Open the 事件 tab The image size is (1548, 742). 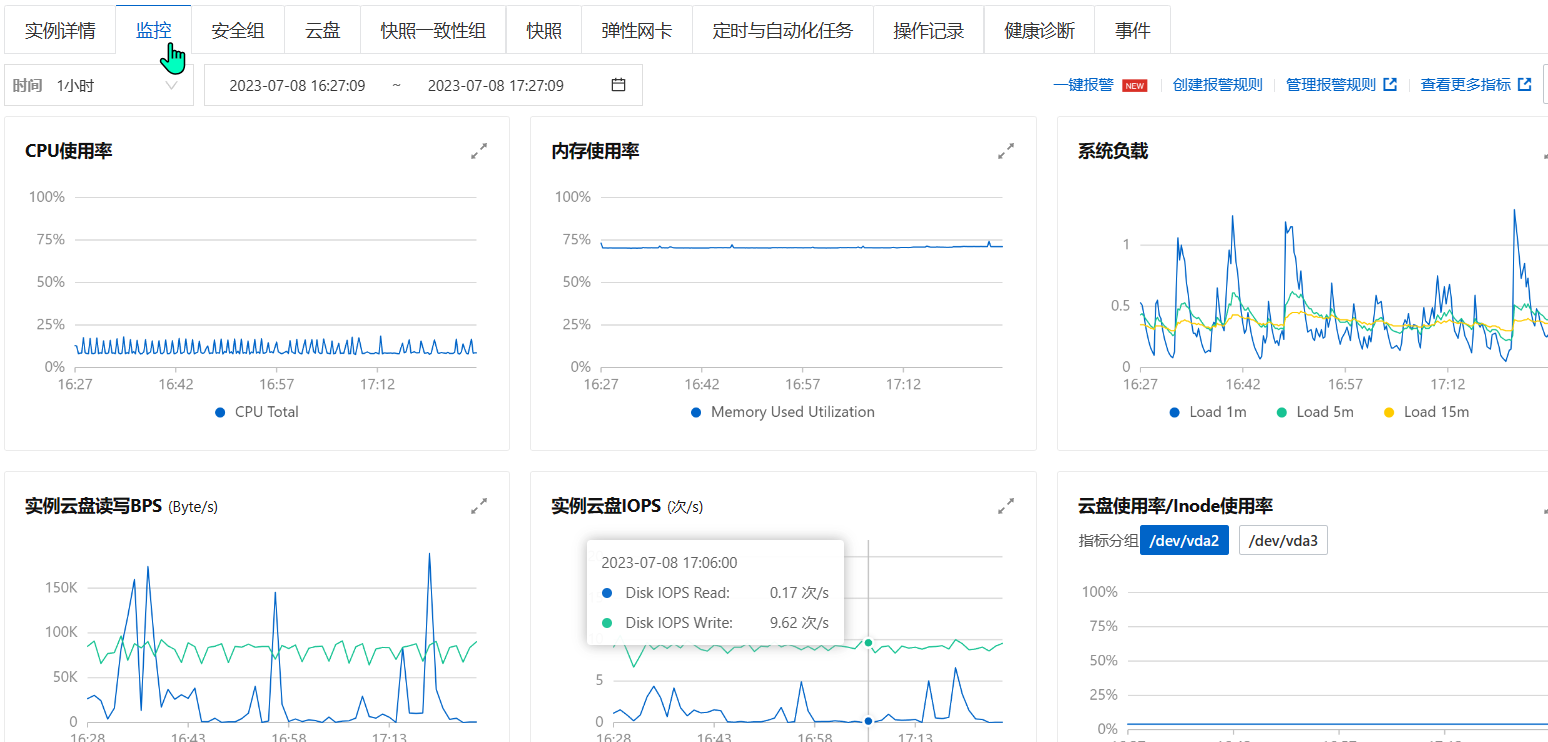(x=1133, y=31)
